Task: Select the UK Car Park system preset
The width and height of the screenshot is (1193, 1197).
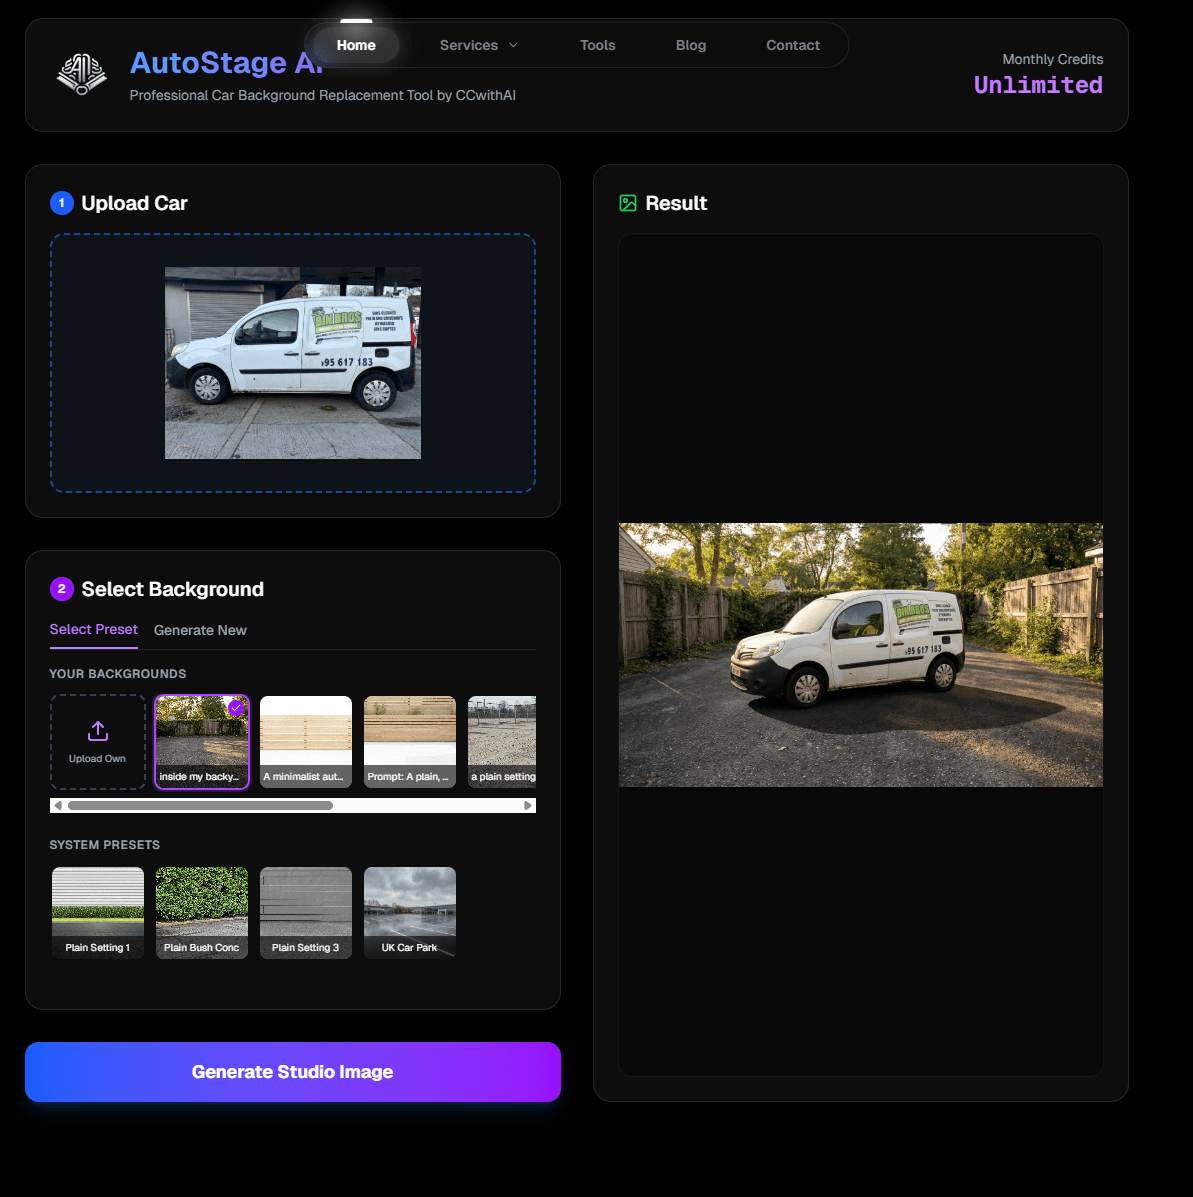Action: tap(409, 912)
